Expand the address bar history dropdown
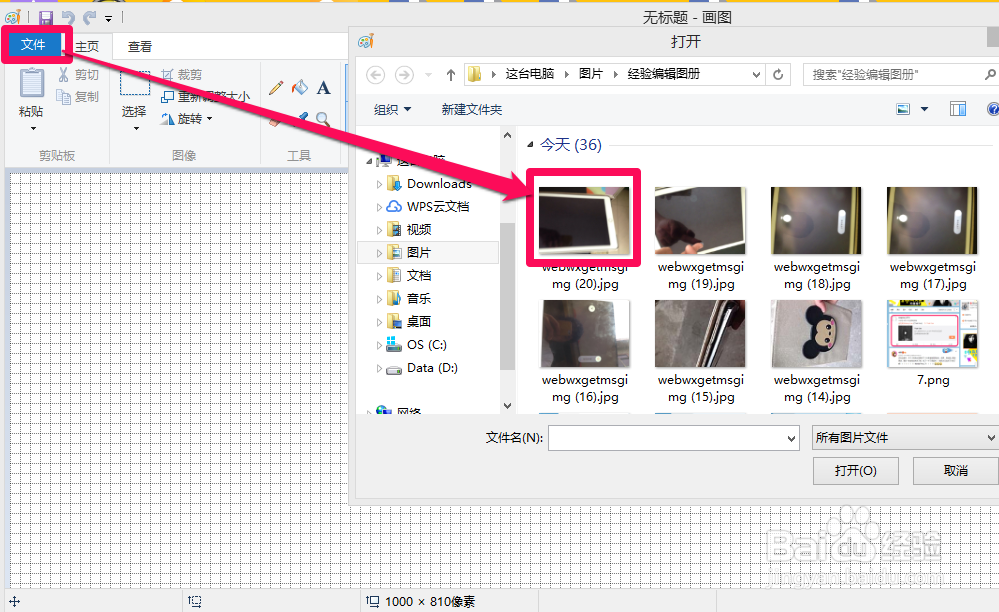 (756, 75)
